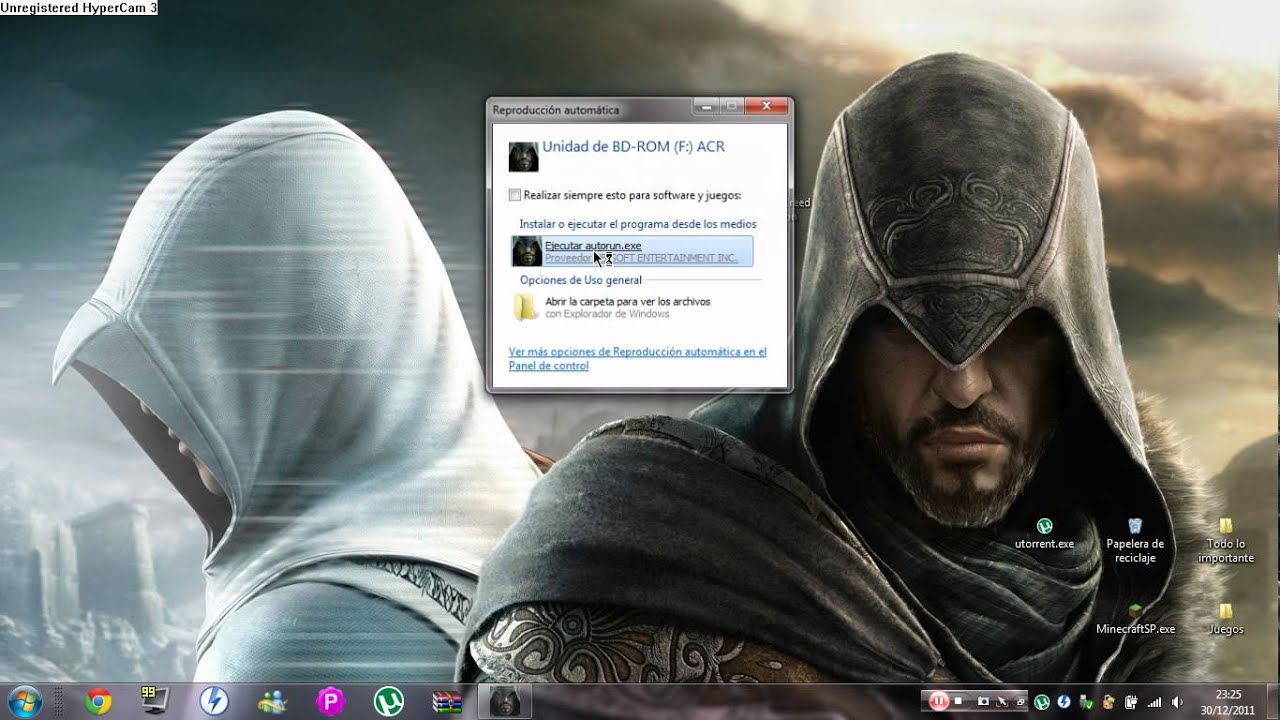Select Juegos desktop folder

(x=1226, y=619)
